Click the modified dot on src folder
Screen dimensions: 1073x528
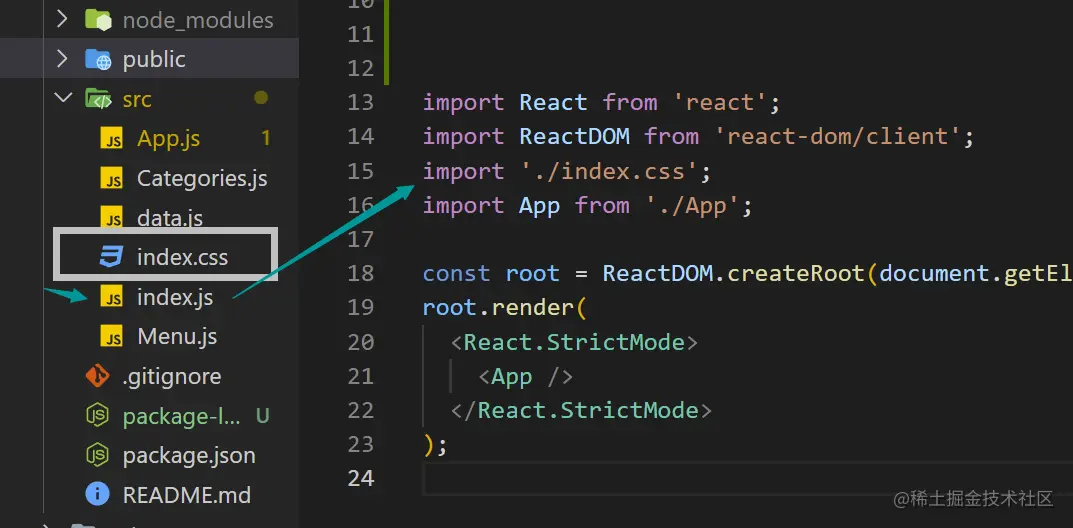coord(261,98)
